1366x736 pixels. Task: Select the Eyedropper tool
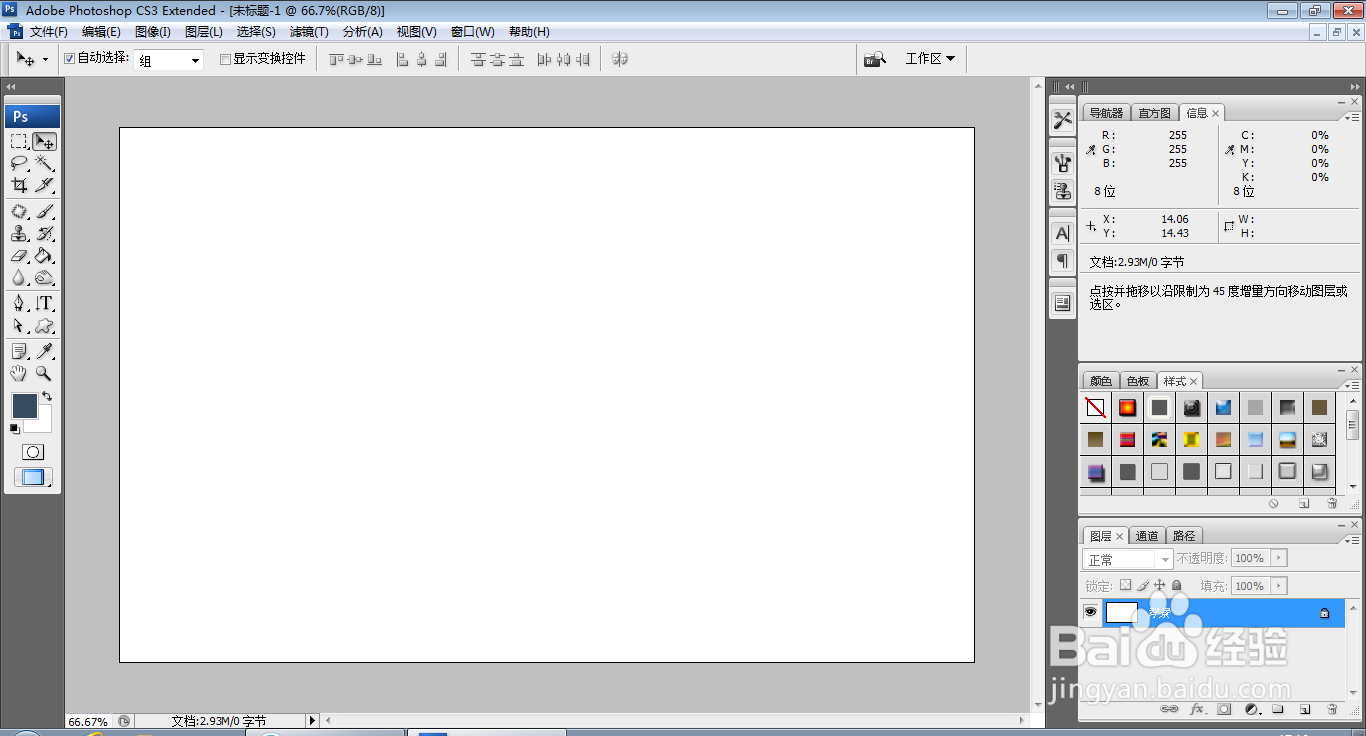[44, 351]
